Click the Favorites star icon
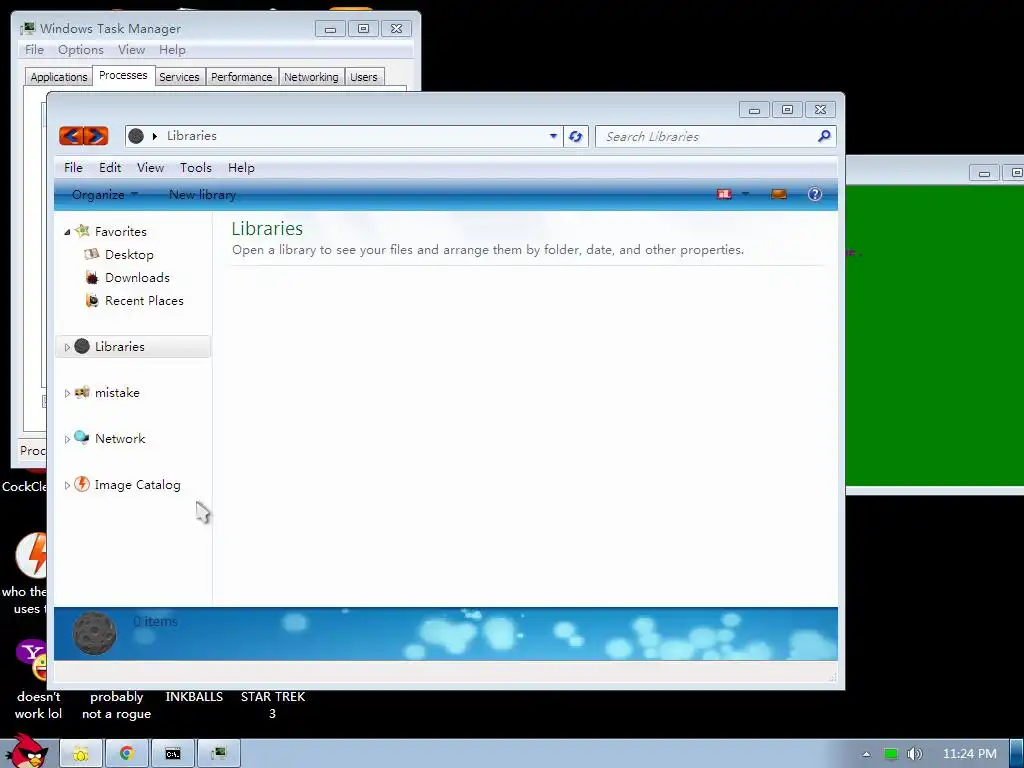Screen dimensions: 1024x768 82,231
